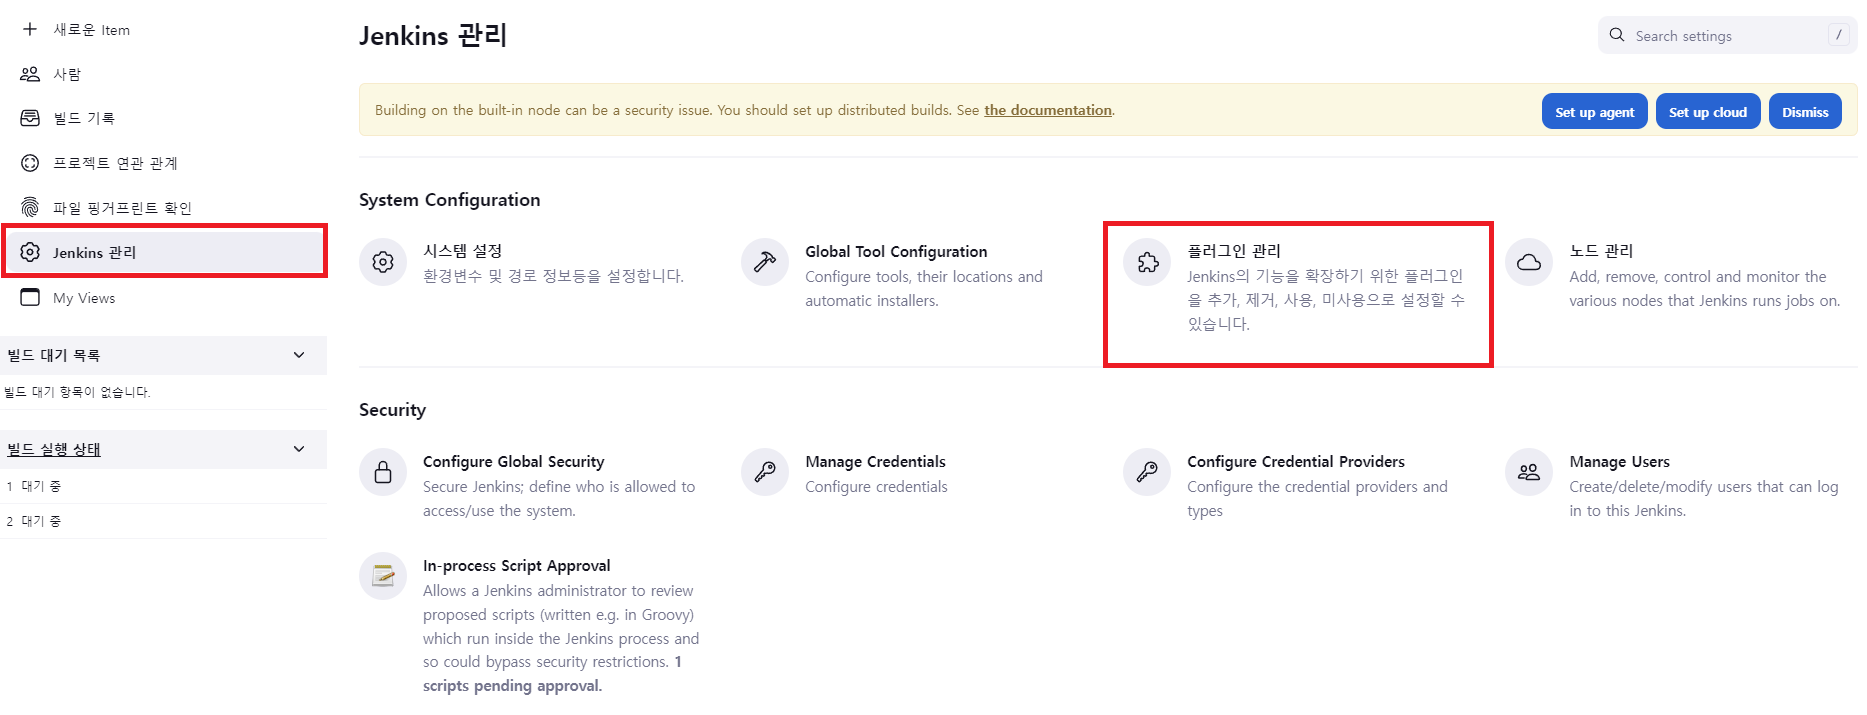Click the 환경변수 및 경로 정보등을 설정합니다 description

553,276
